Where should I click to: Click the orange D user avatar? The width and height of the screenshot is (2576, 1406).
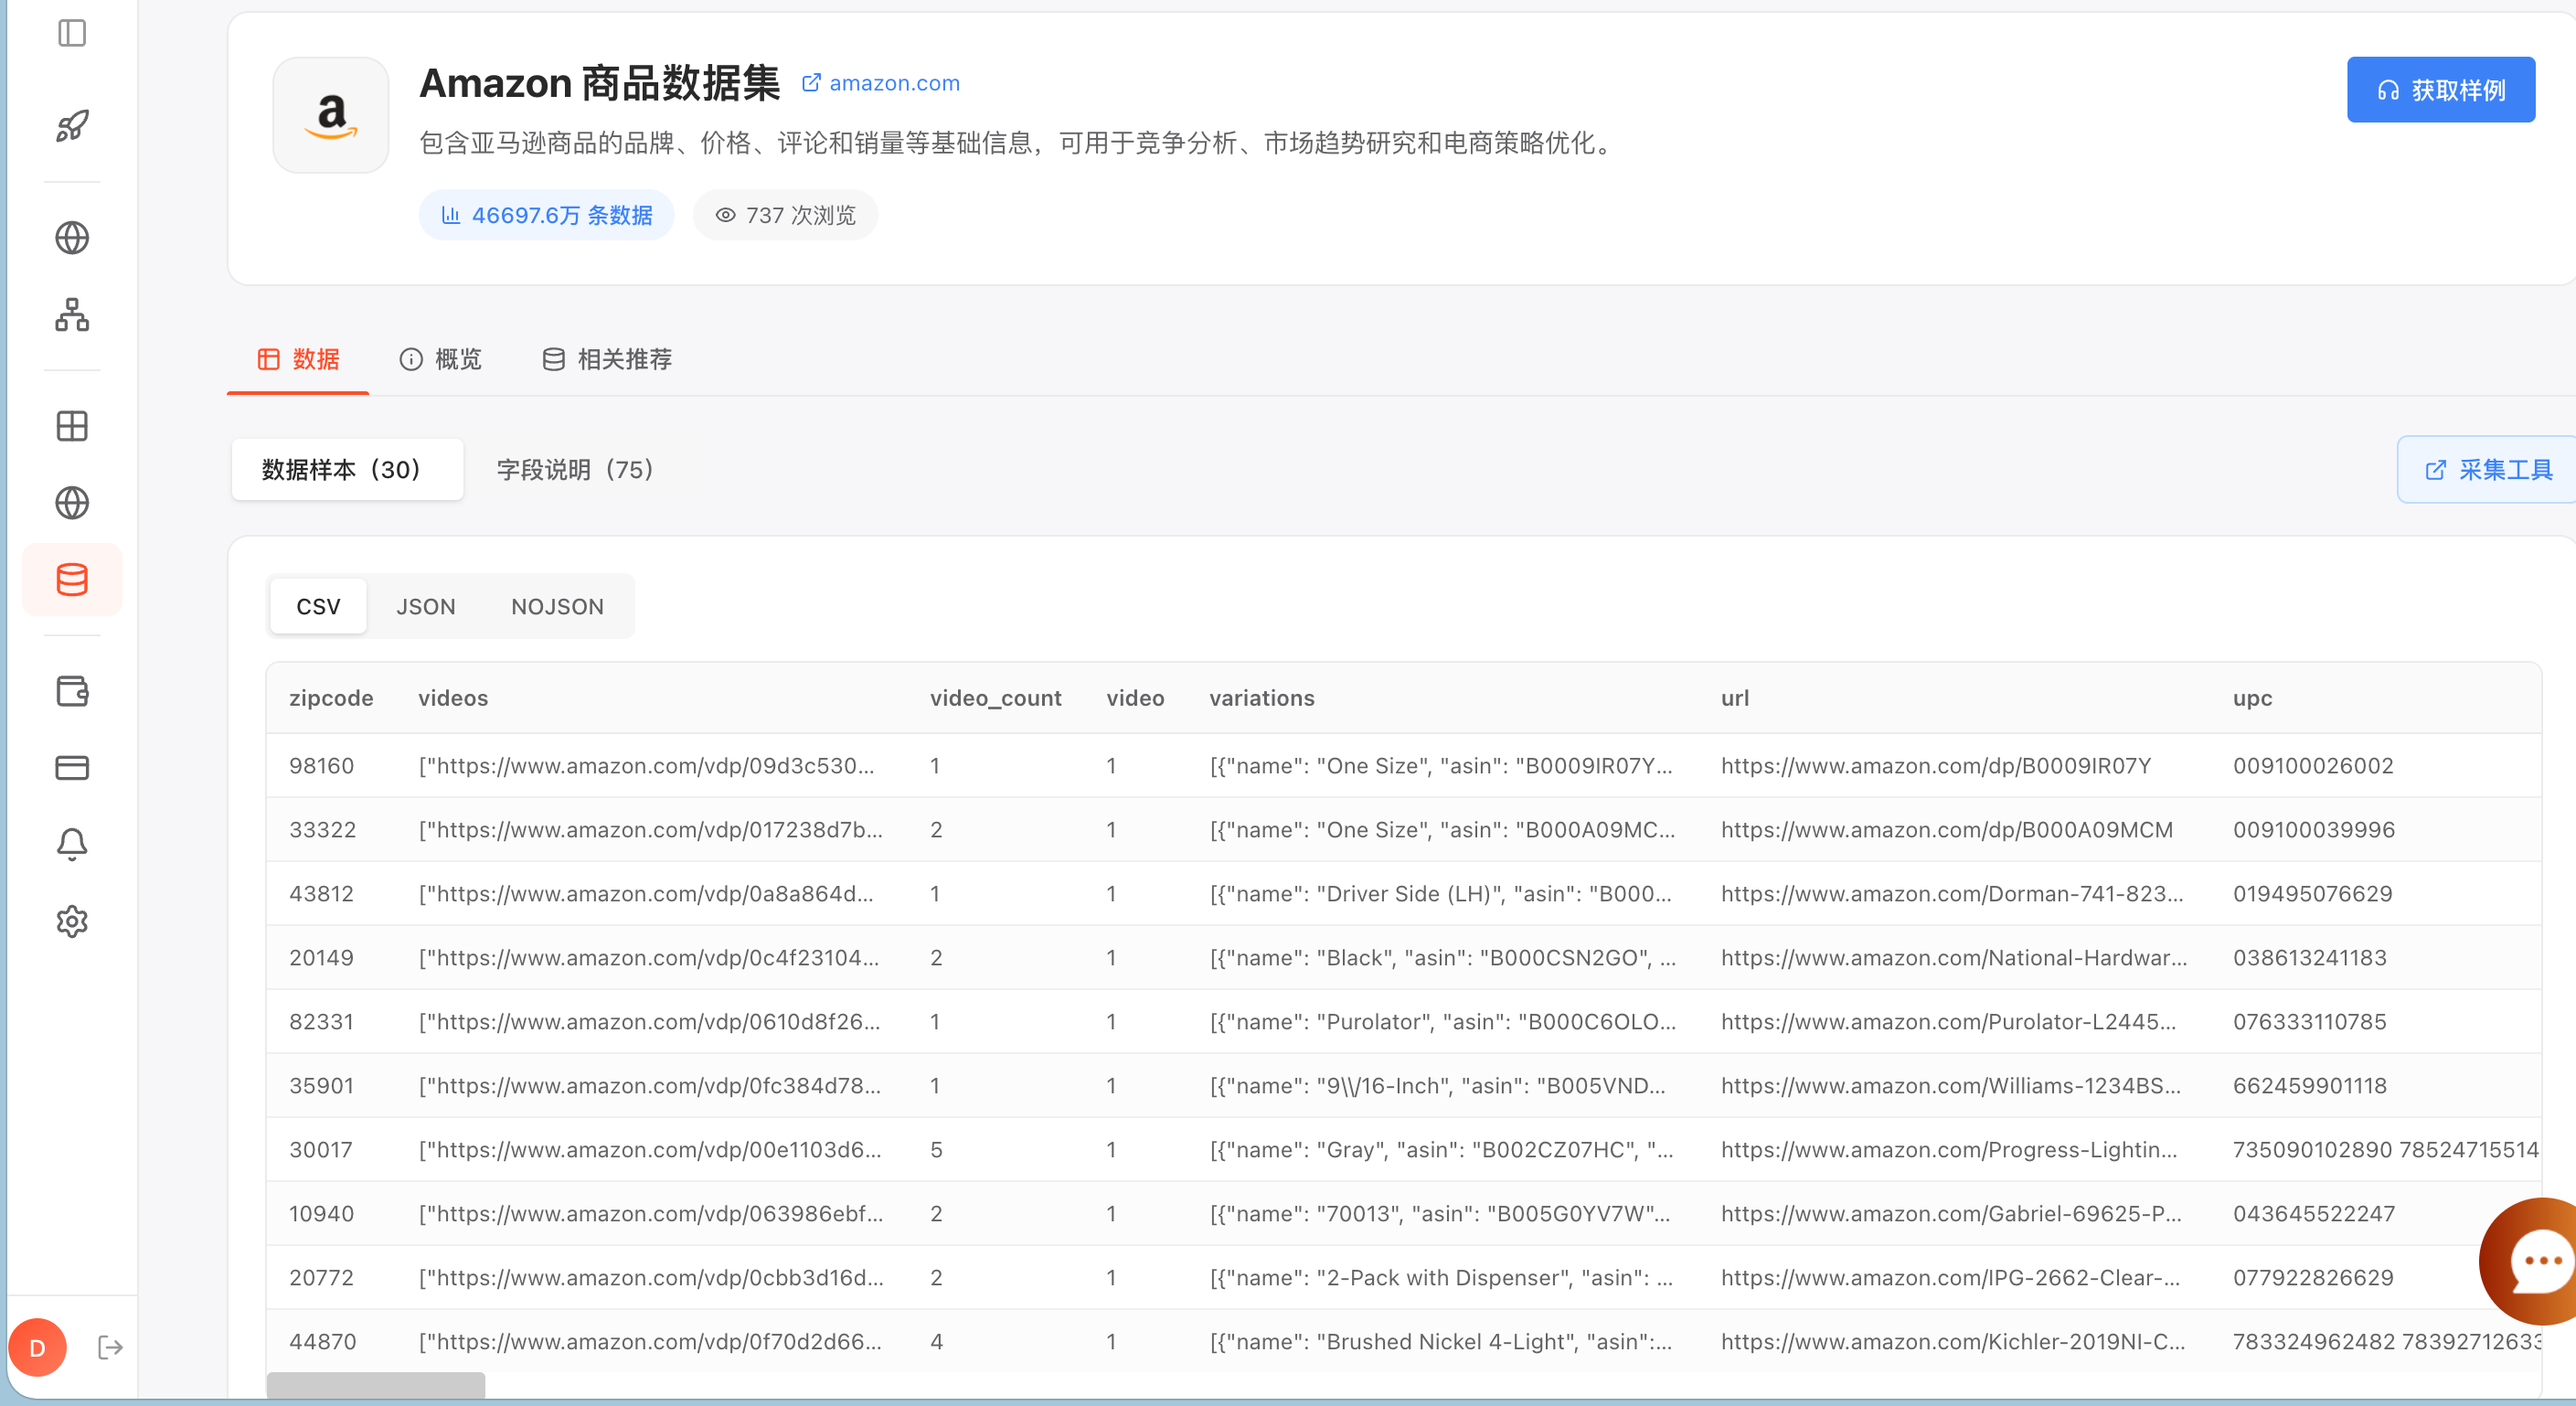click(x=38, y=1348)
